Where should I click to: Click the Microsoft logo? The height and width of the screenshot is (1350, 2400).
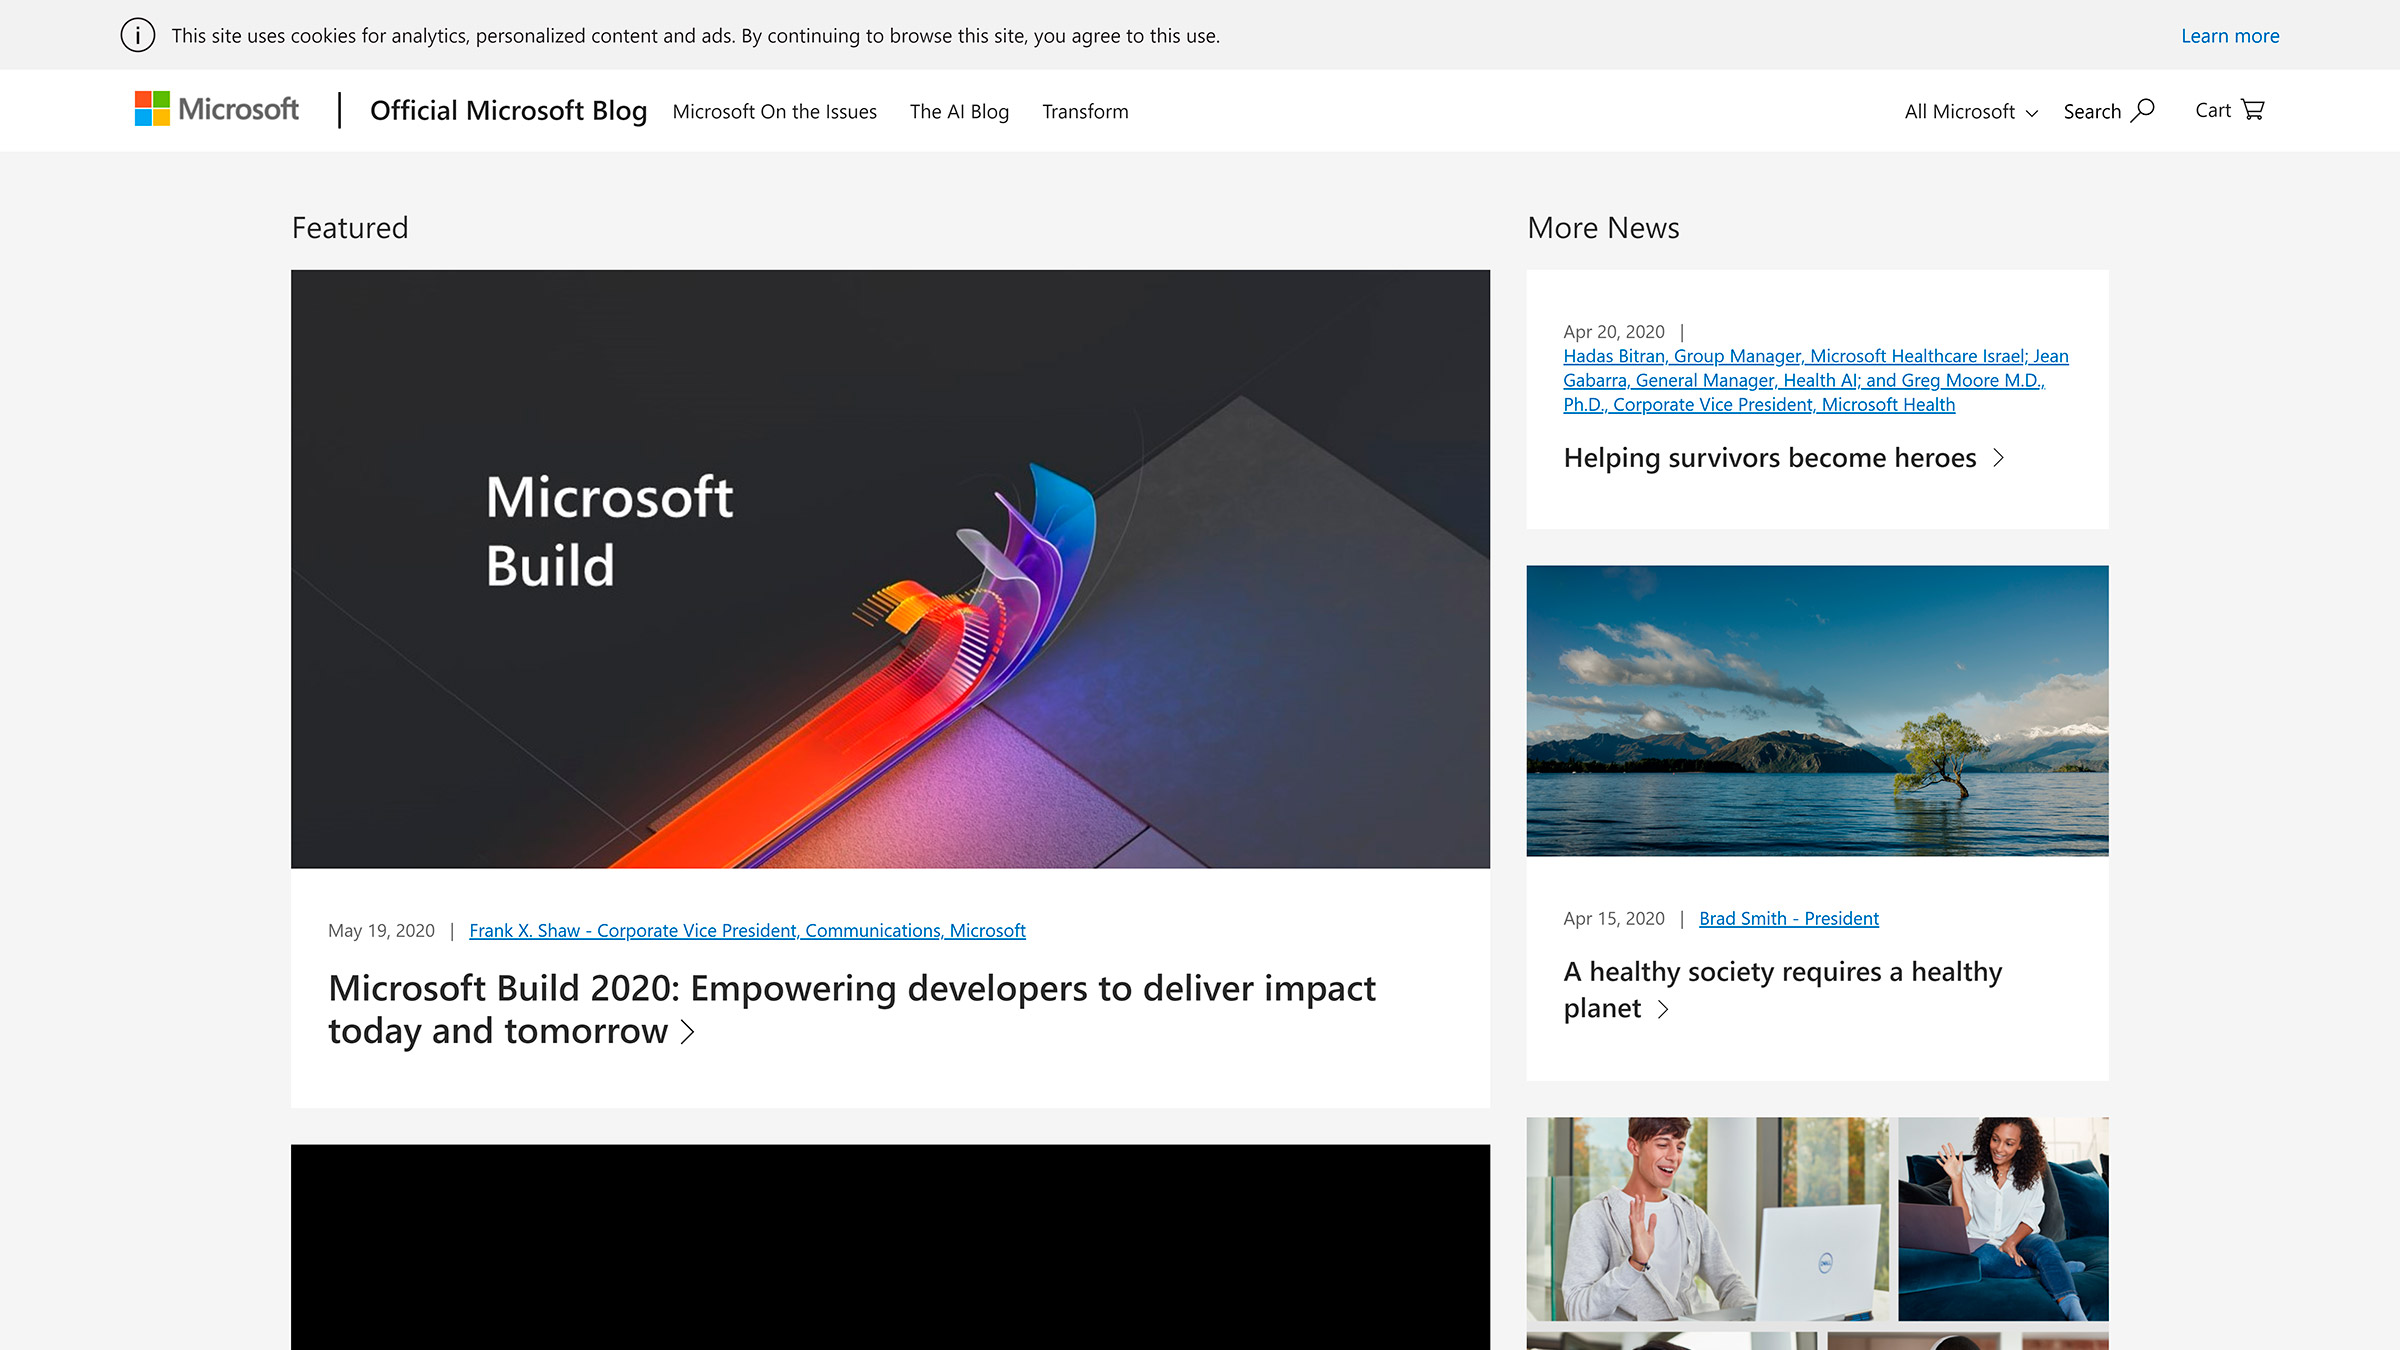[217, 109]
